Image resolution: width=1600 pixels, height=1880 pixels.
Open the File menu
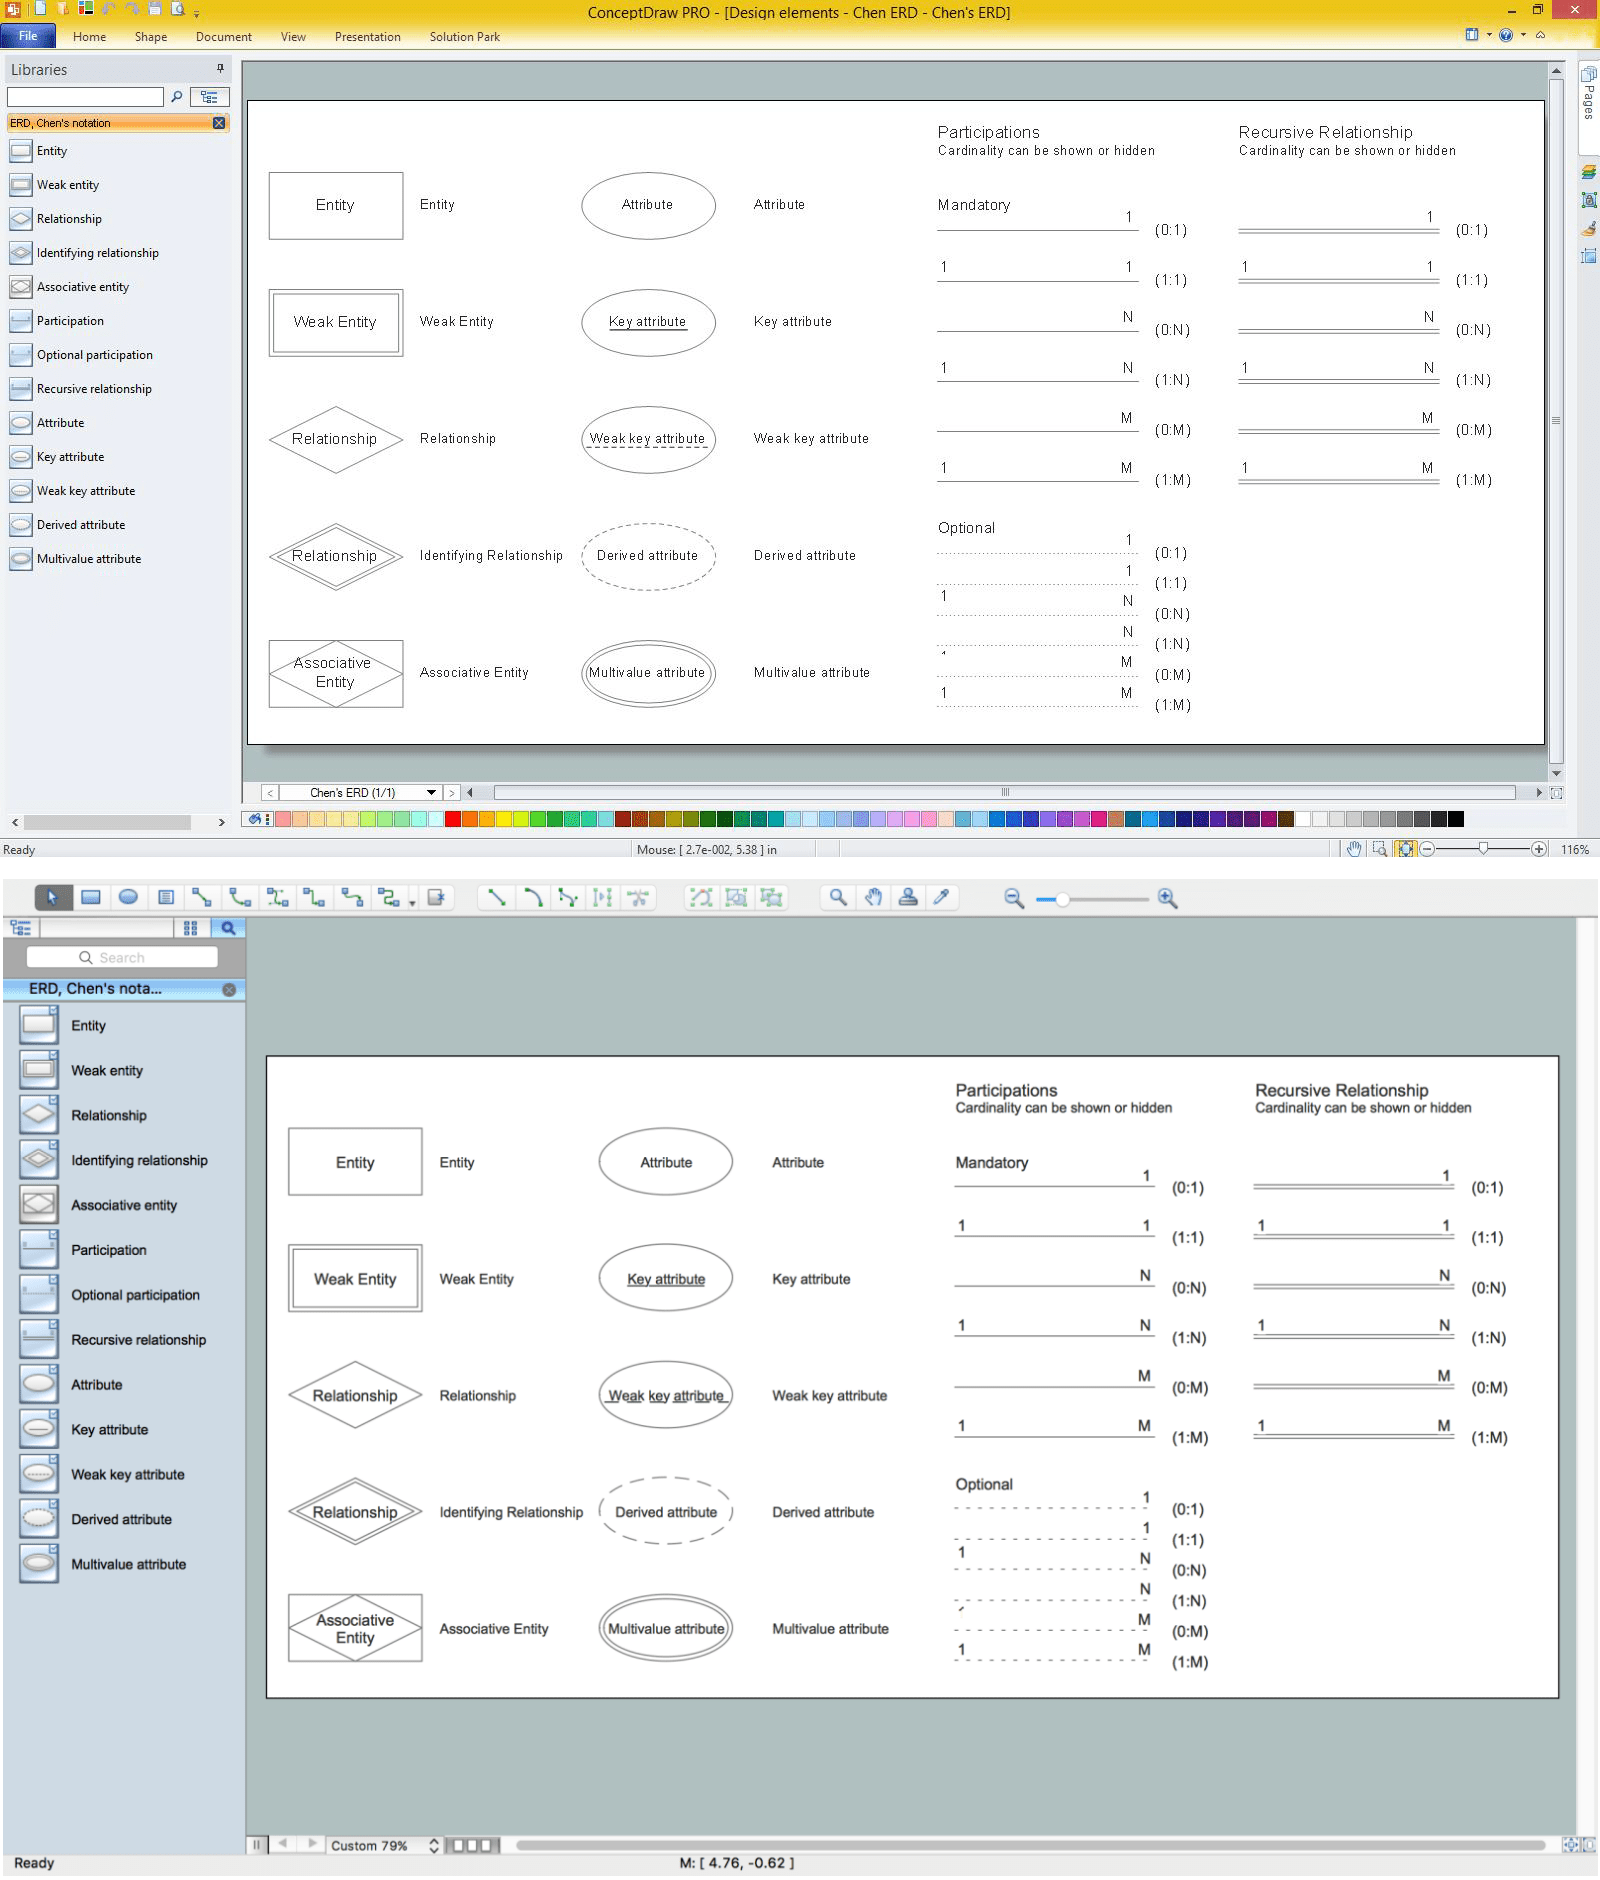29,36
